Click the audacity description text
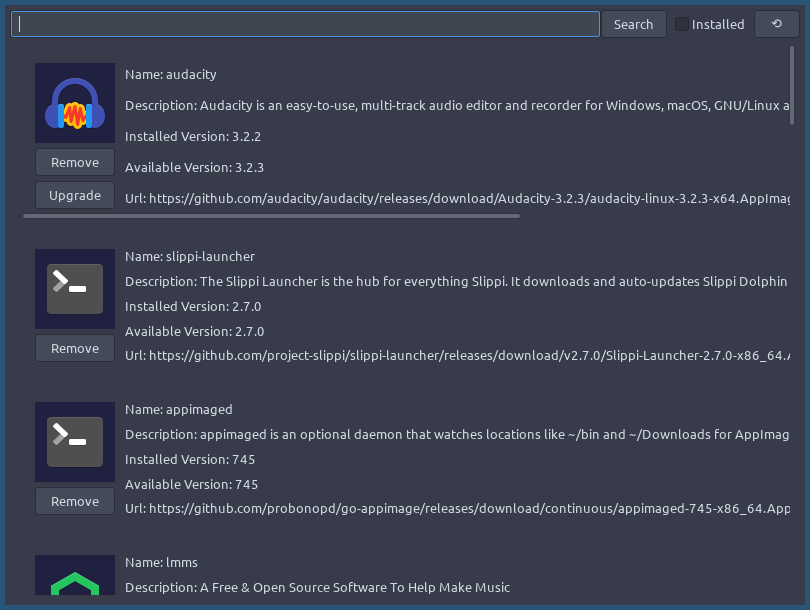Viewport: 810px width, 610px height. [457, 105]
